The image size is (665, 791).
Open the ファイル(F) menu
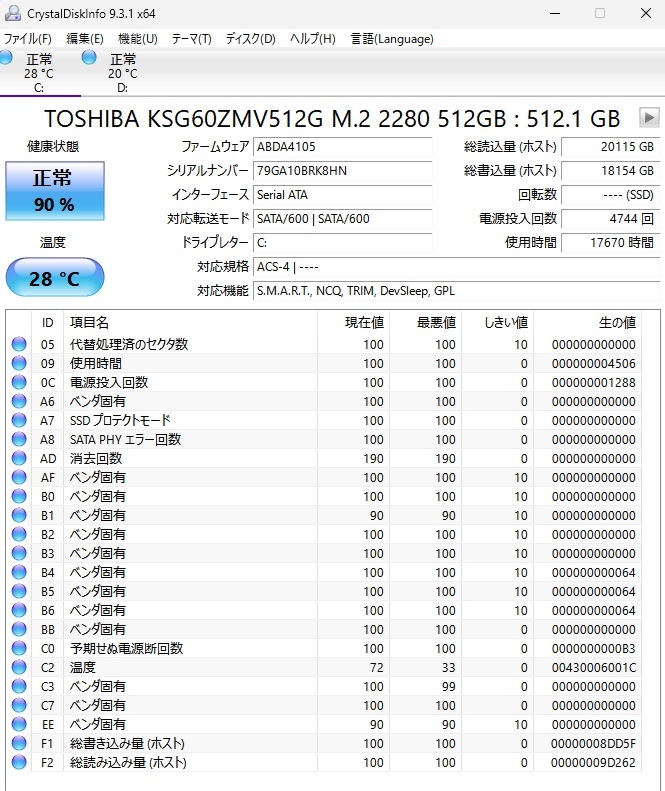point(28,39)
